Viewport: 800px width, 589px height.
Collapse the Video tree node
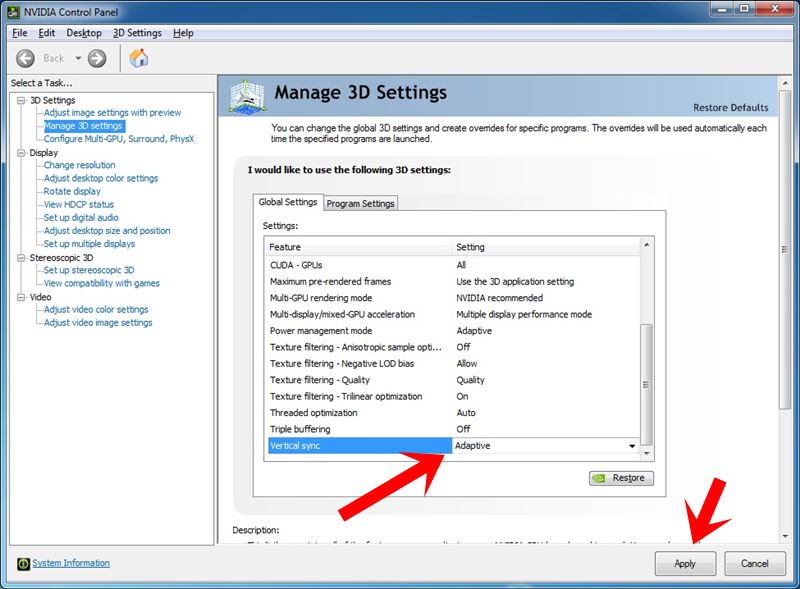point(21,297)
